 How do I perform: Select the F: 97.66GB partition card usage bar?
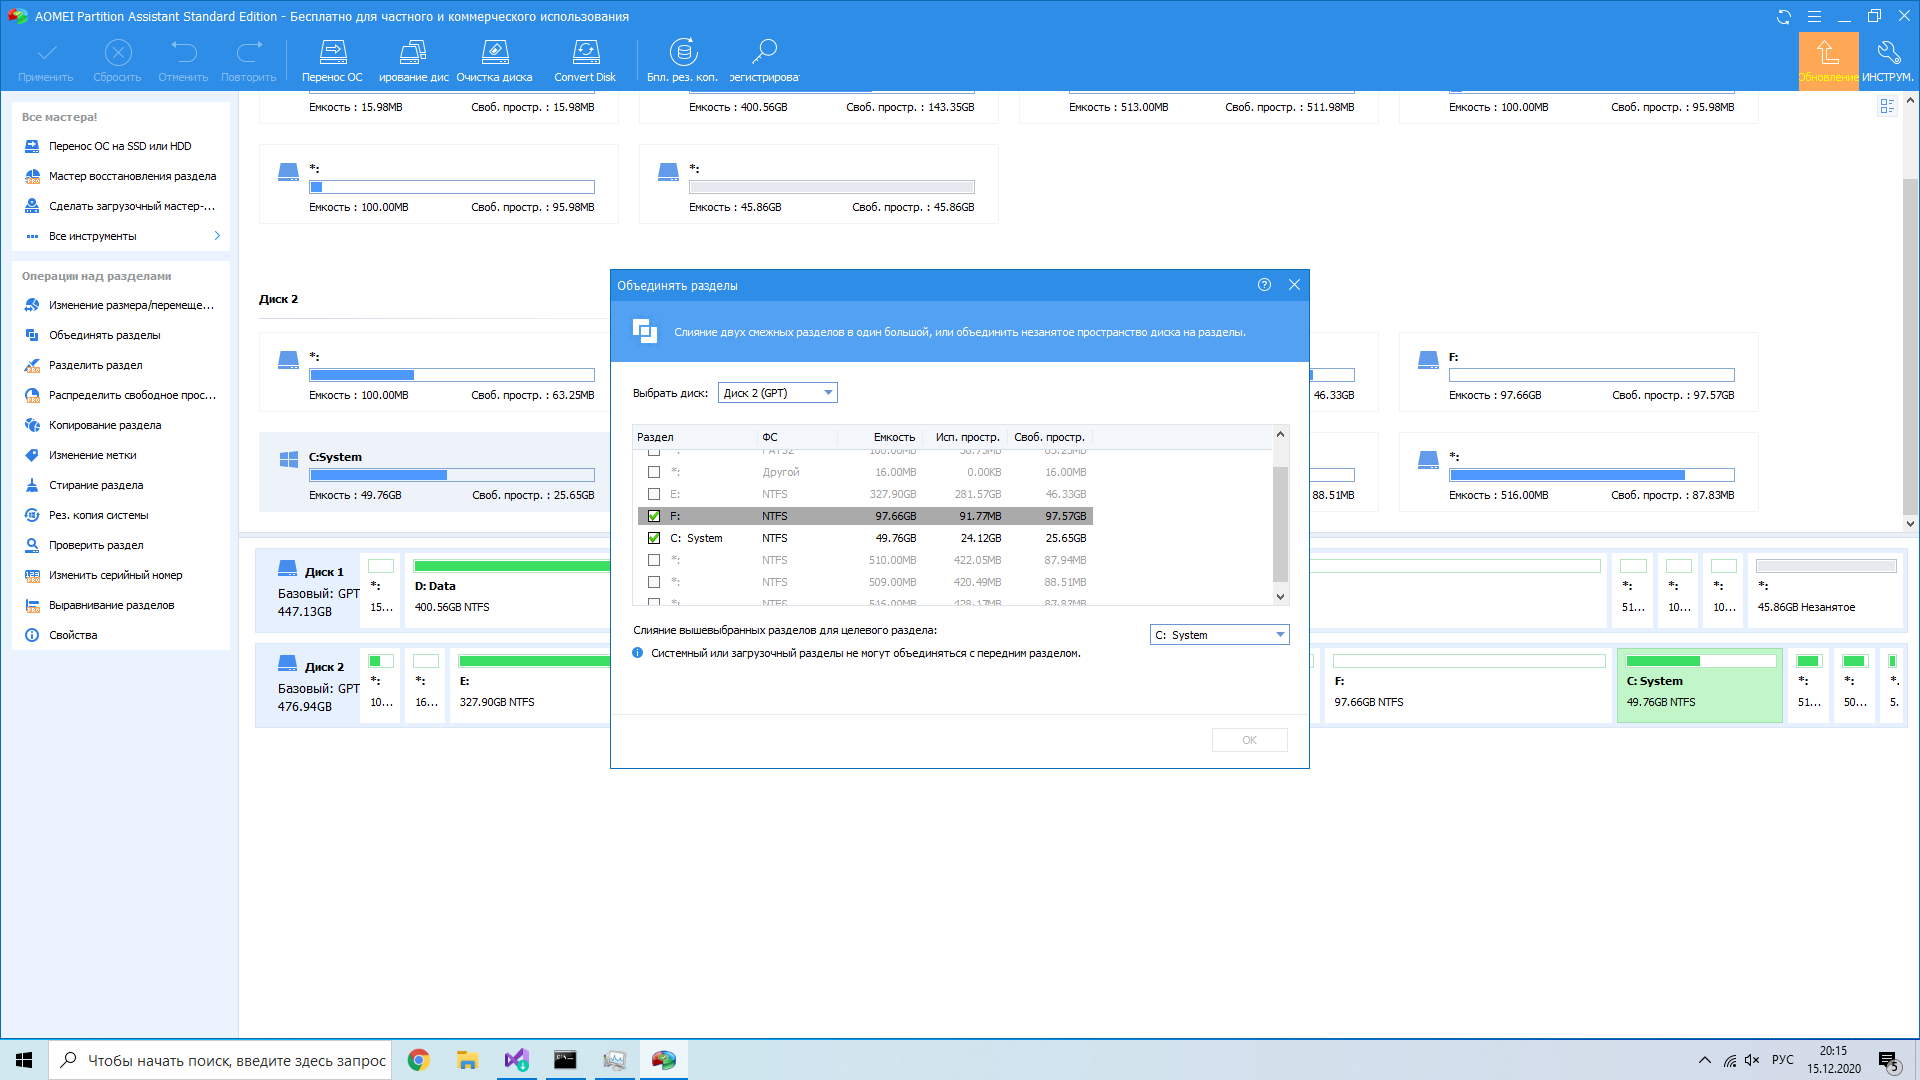(1591, 376)
